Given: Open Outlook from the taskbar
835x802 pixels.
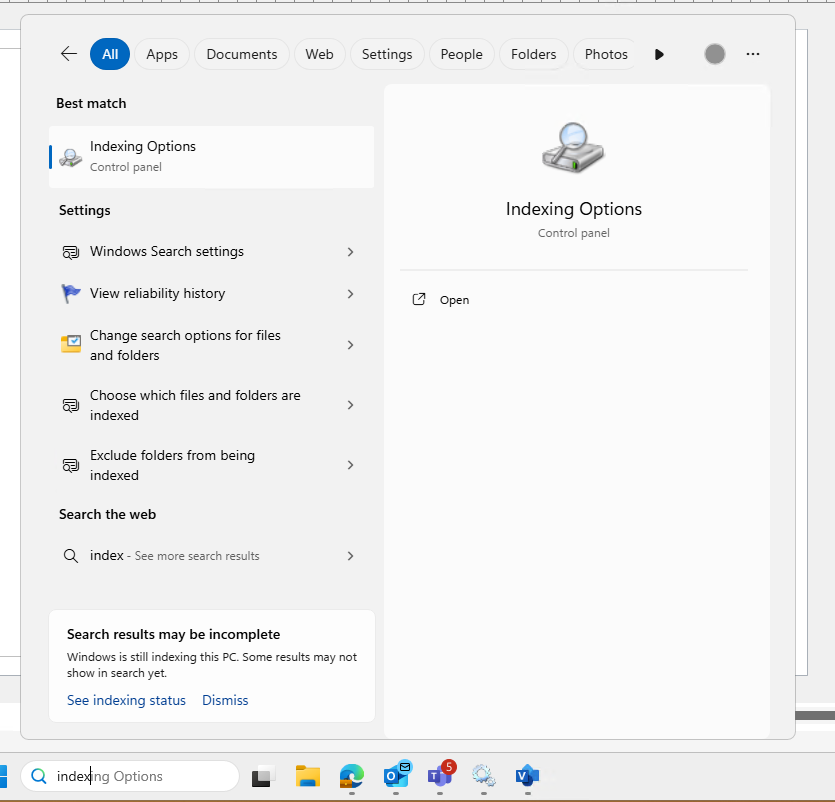Looking at the screenshot, I should point(396,776).
